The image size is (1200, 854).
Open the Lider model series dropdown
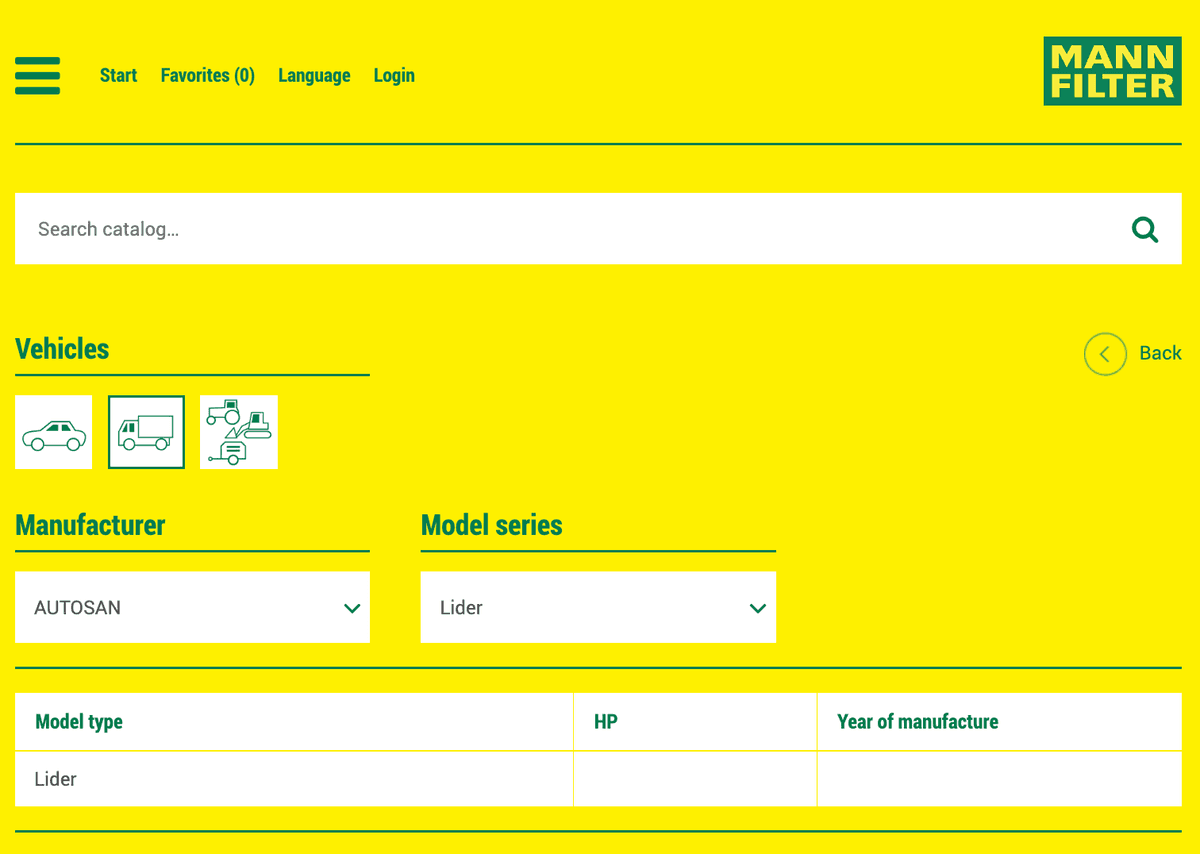598,607
